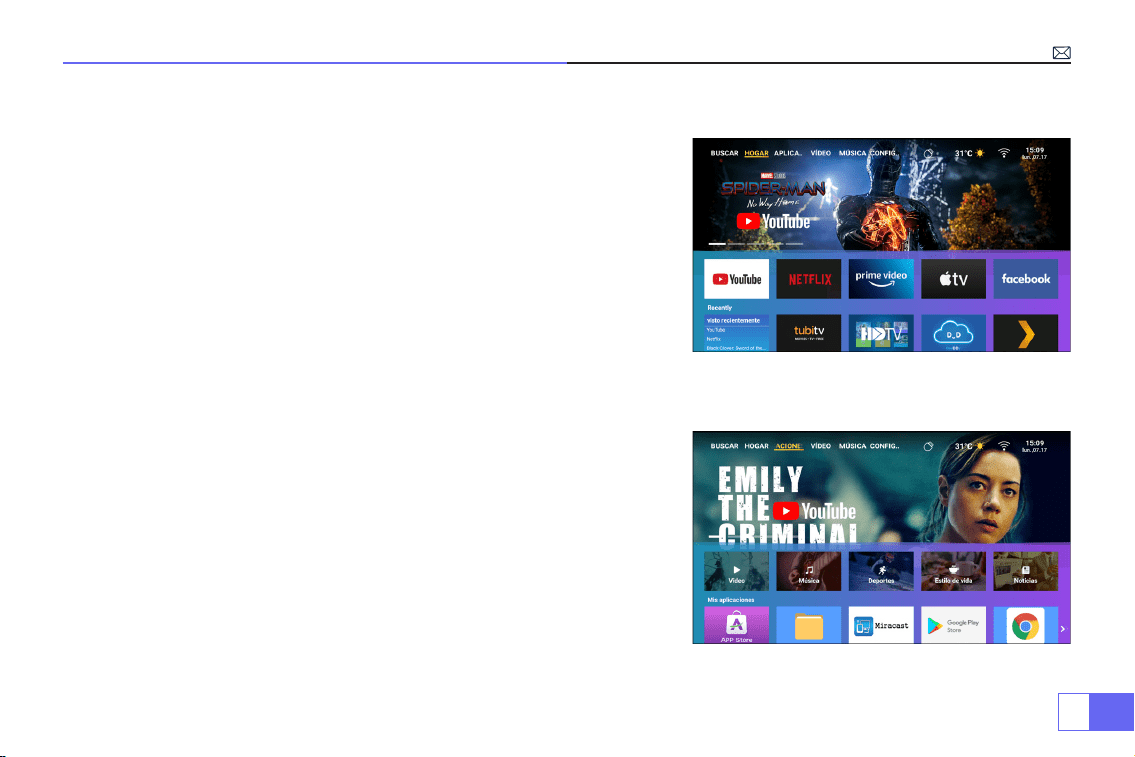1135x757 pixels.
Task: Select the BUSCAR tab on the Emily screen
Action: (x=724, y=446)
